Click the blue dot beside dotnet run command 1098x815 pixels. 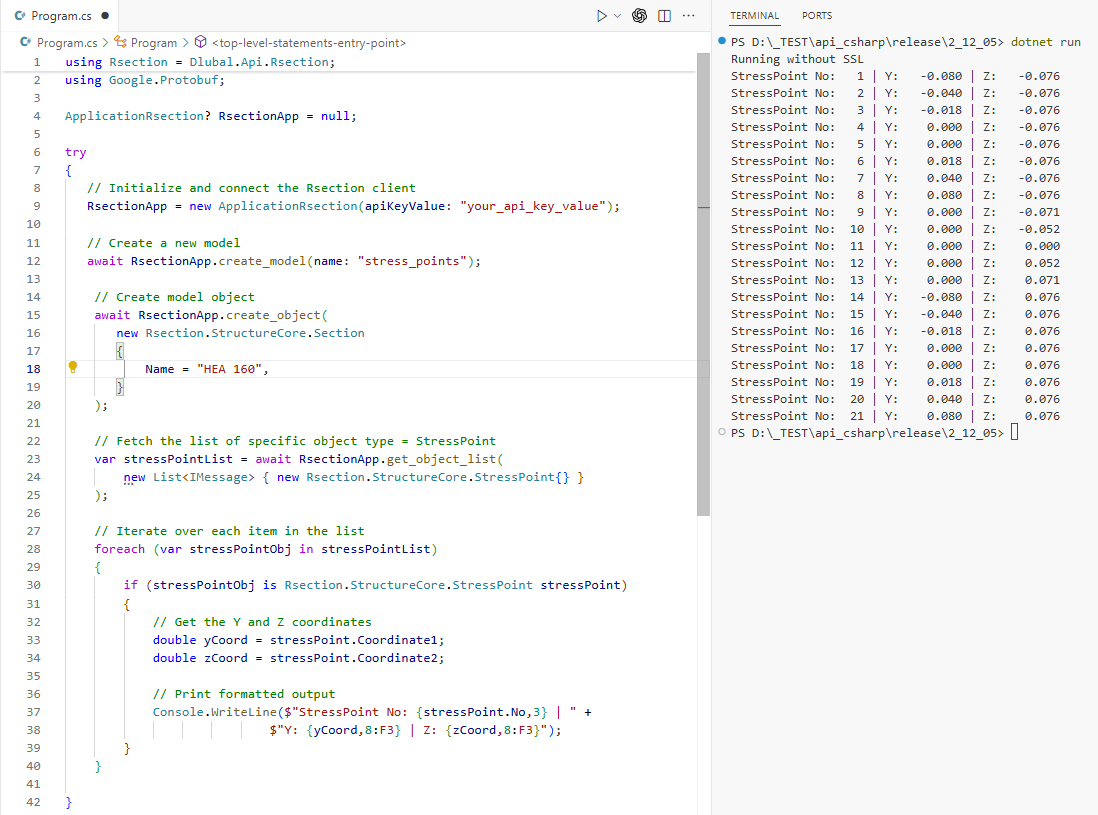coord(722,41)
